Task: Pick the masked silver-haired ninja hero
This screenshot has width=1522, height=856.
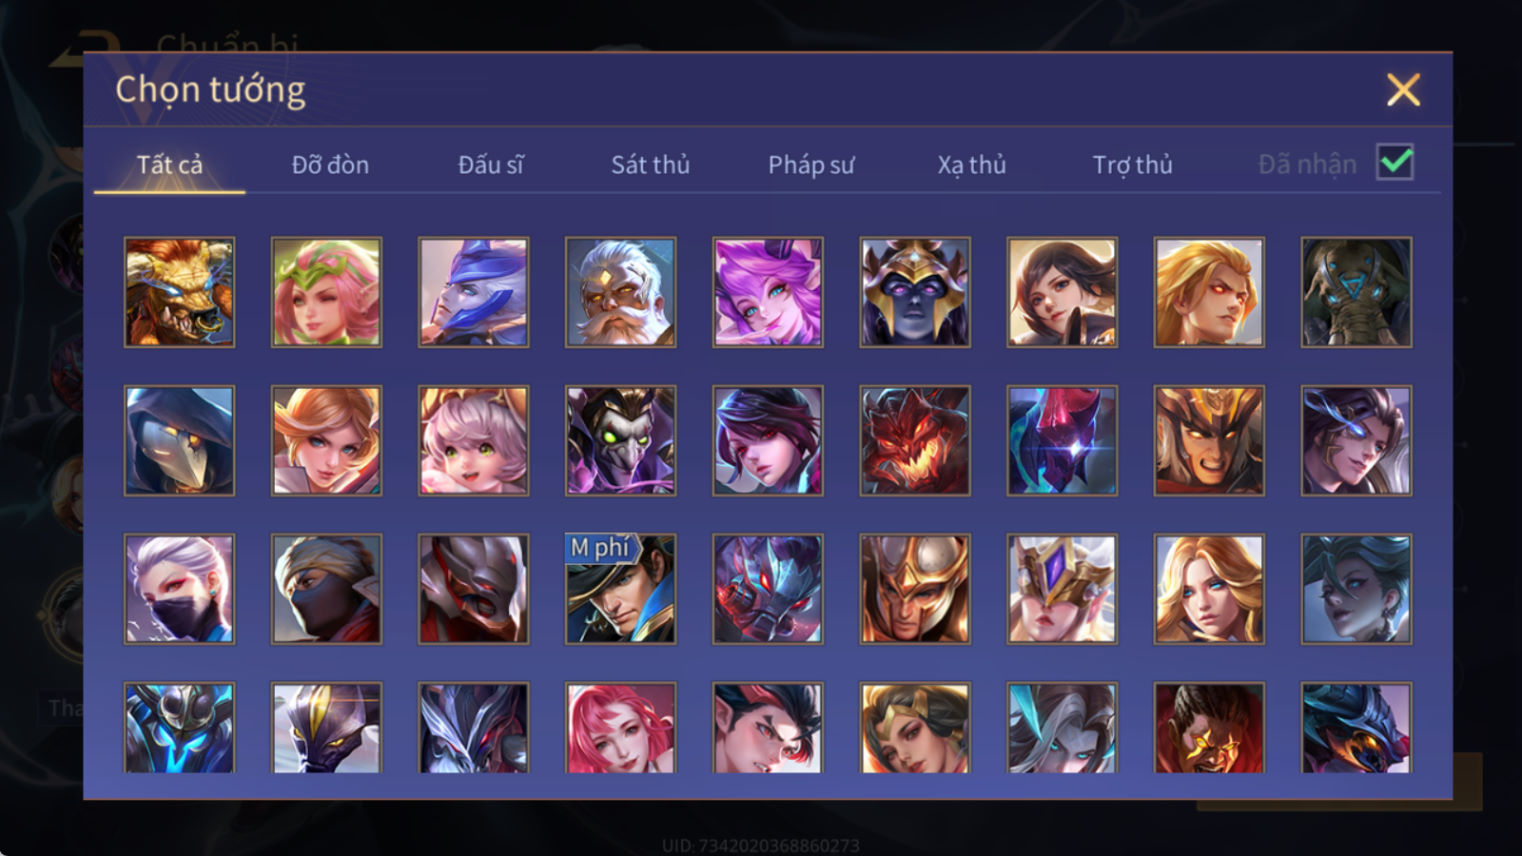Action: [179, 588]
